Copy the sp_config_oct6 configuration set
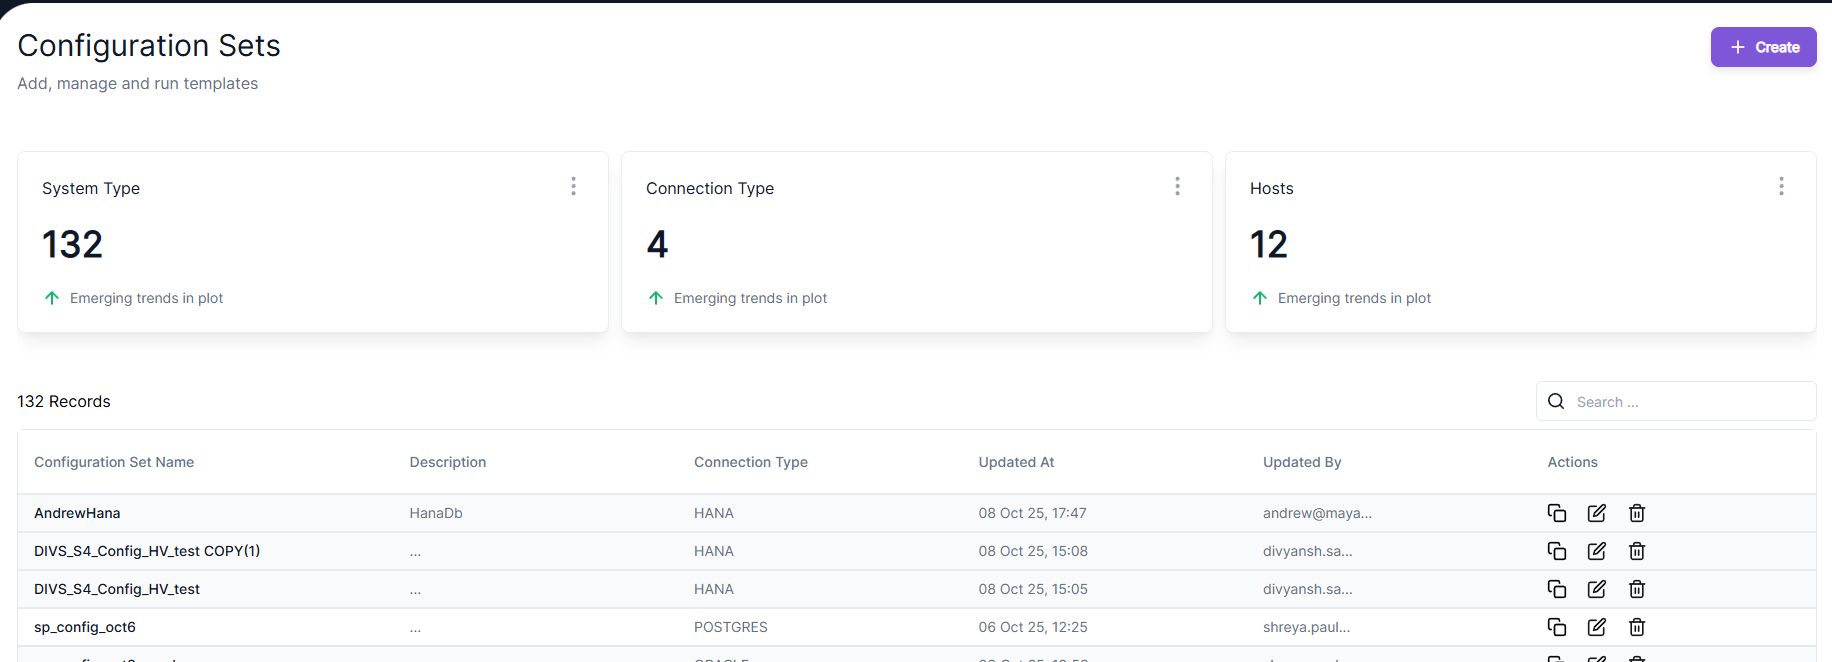The width and height of the screenshot is (1832, 662). pyautogui.click(x=1556, y=627)
